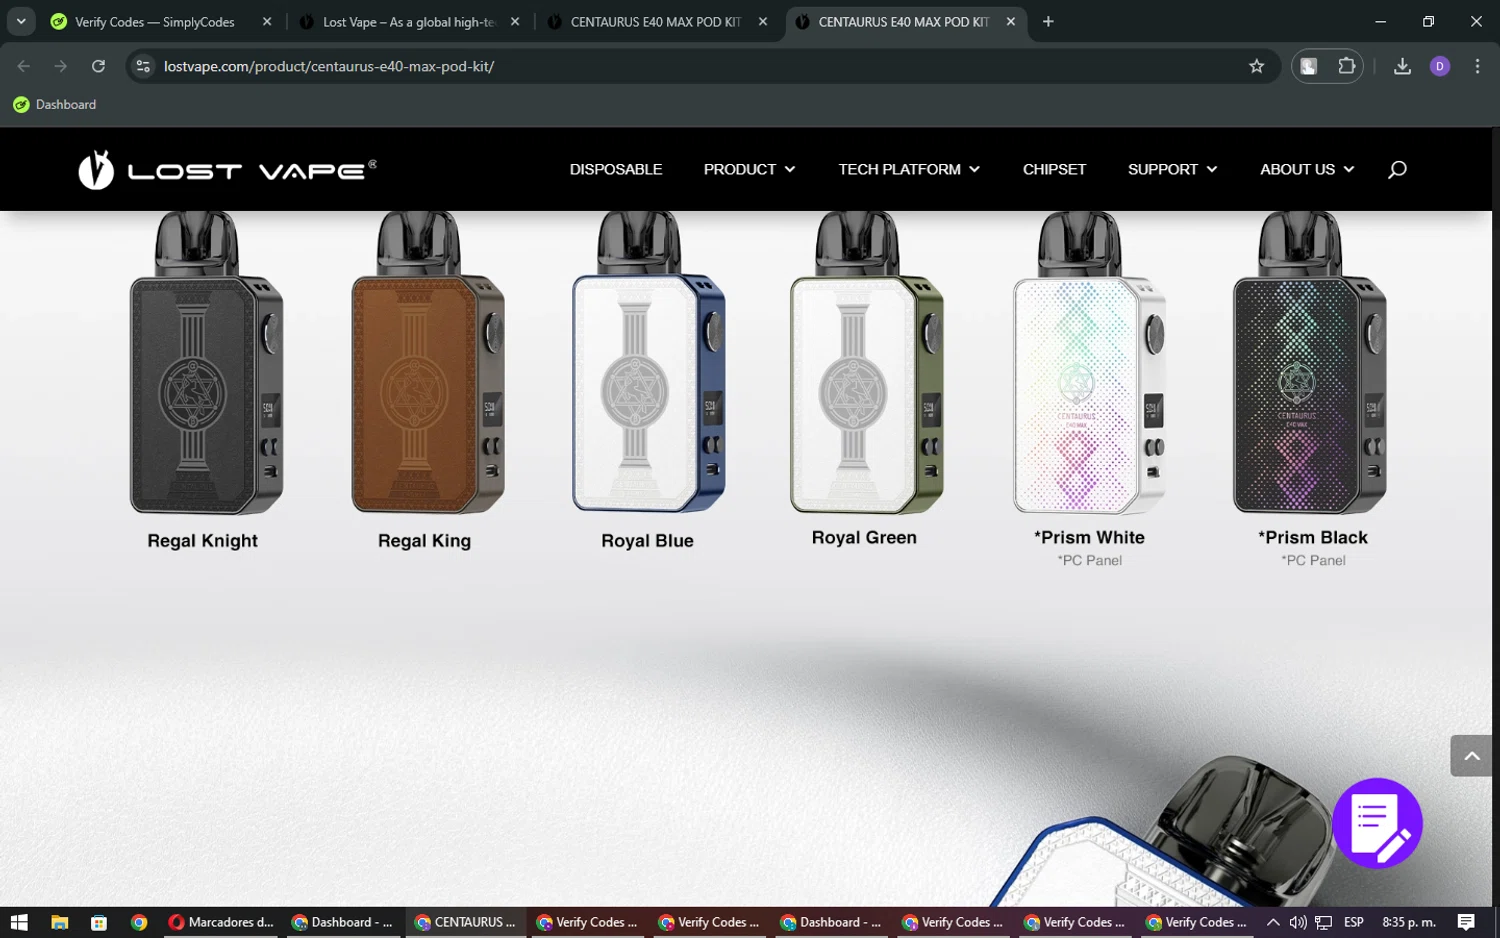
Task: Expand the TECH PLATFORM menu
Action: click(909, 169)
